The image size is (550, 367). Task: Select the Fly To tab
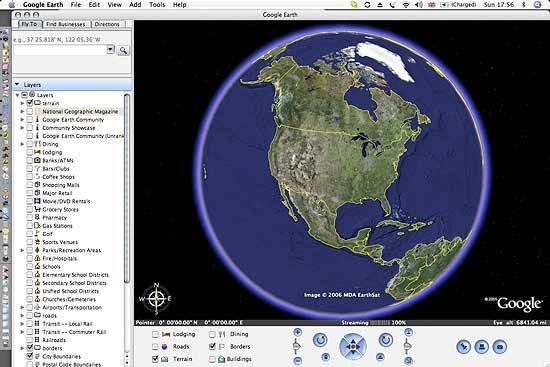coord(29,24)
